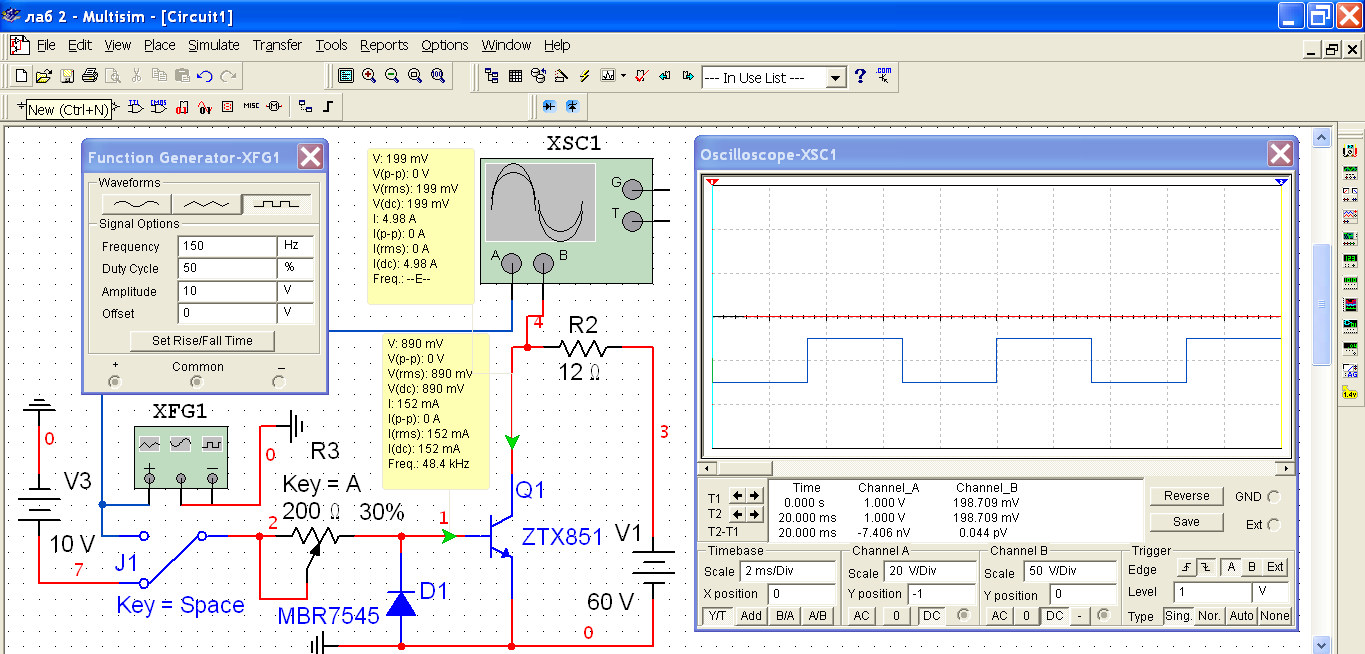
Task: Open the spreadsheet view icon
Action: 516,76
